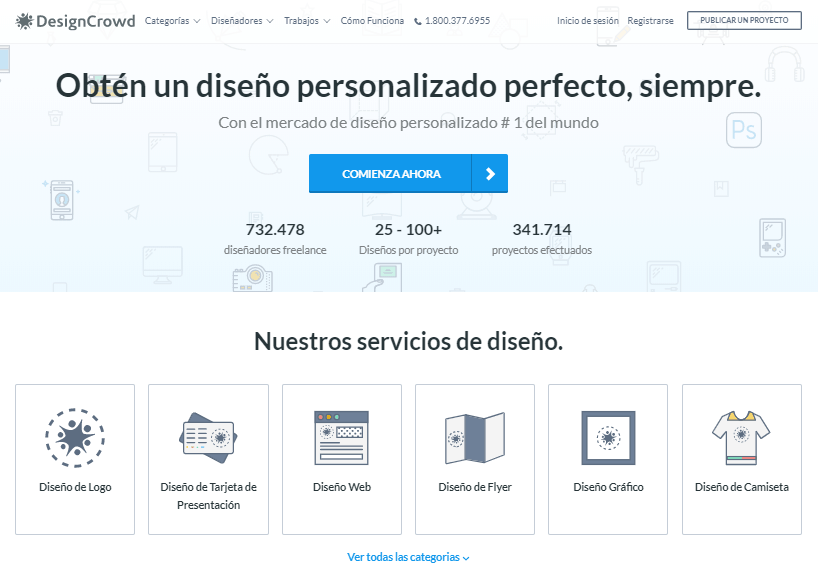Click the 25 - 100+ Diseños por proyecto figure
Viewport: 818px width, 579px height.
pyautogui.click(x=408, y=239)
